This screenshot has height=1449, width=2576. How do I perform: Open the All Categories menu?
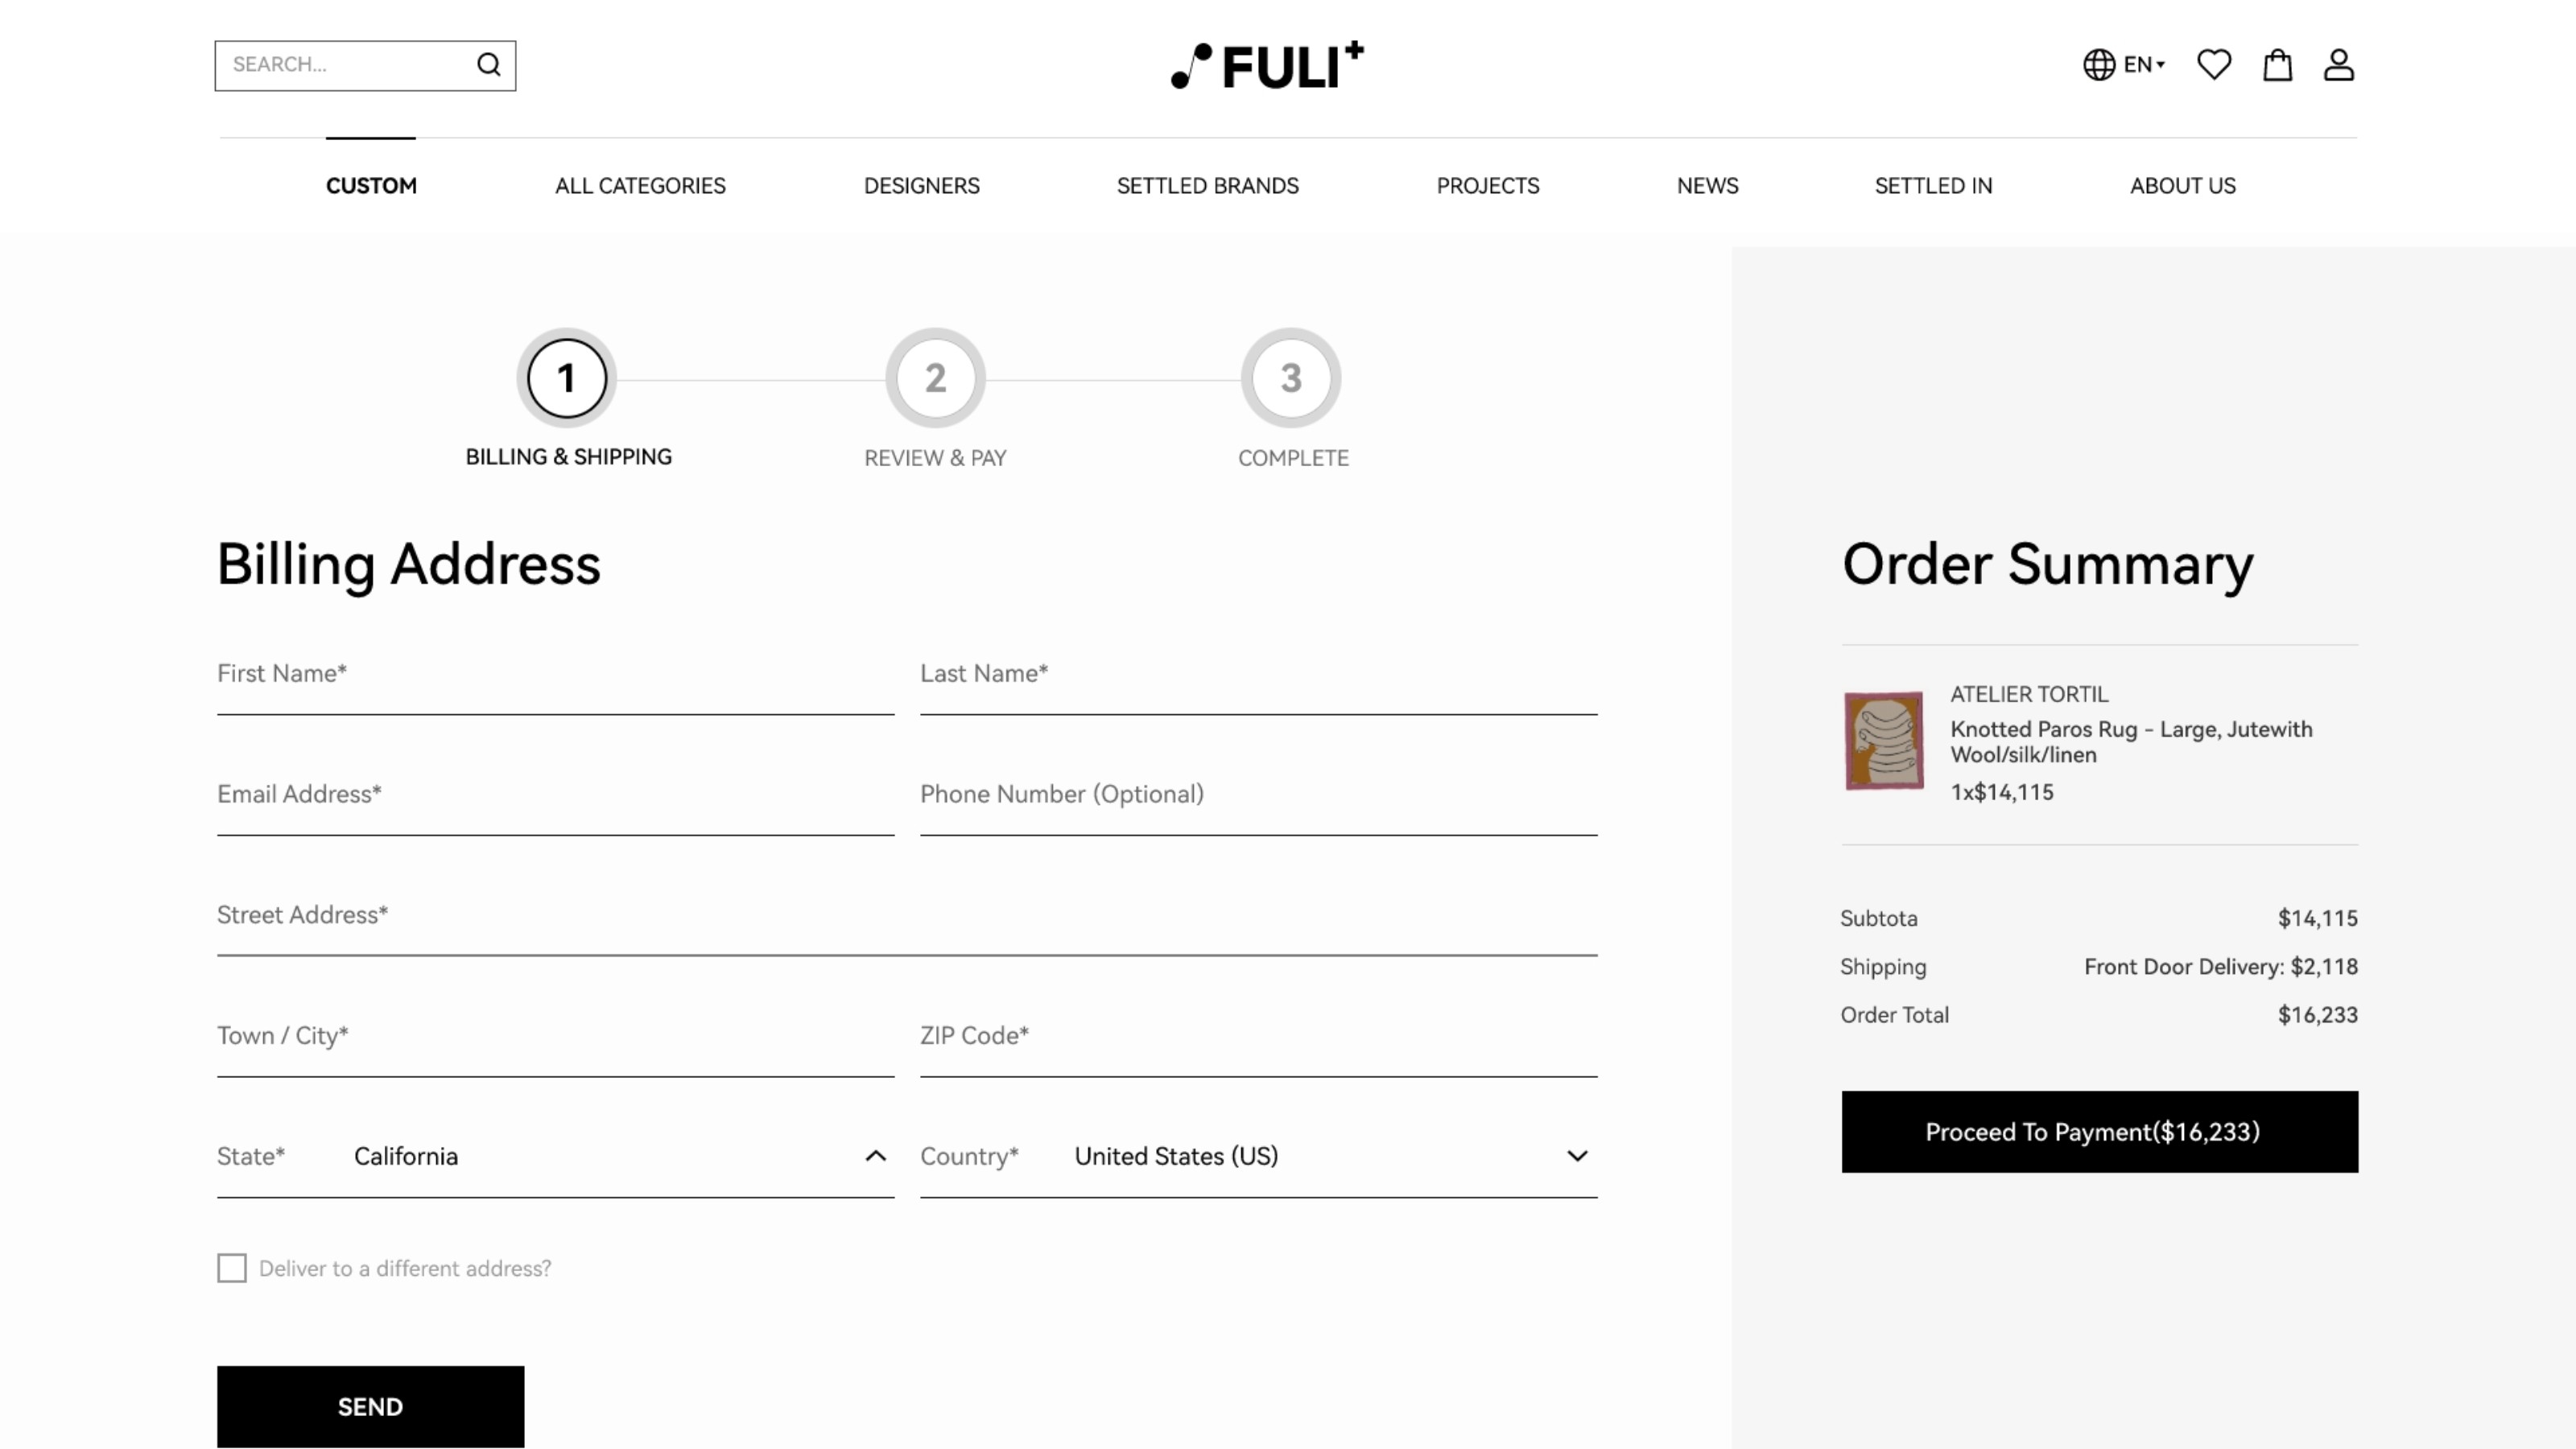click(640, 186)
